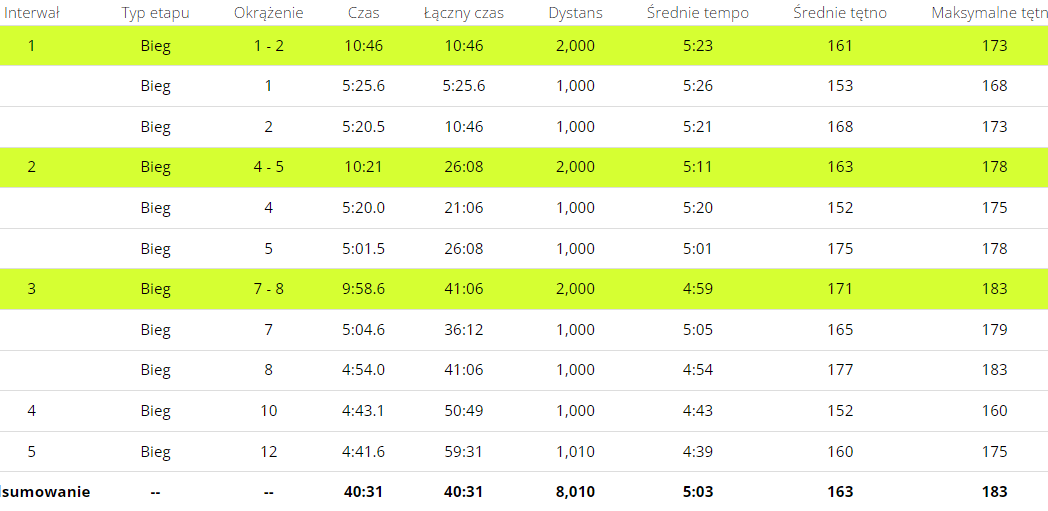Select the Typ etapu column header
The image size is (1048, 511).
[x=155, y=13]
